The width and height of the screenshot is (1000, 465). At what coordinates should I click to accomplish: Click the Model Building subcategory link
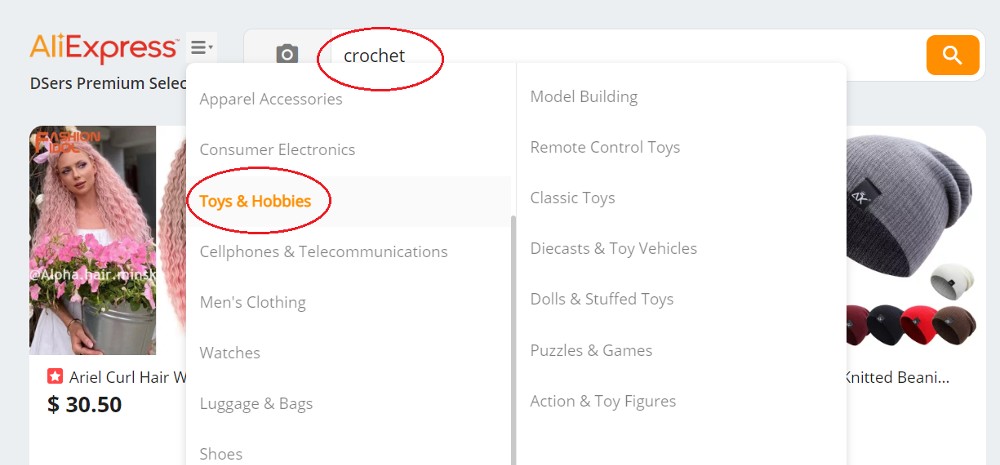(584, 96)
